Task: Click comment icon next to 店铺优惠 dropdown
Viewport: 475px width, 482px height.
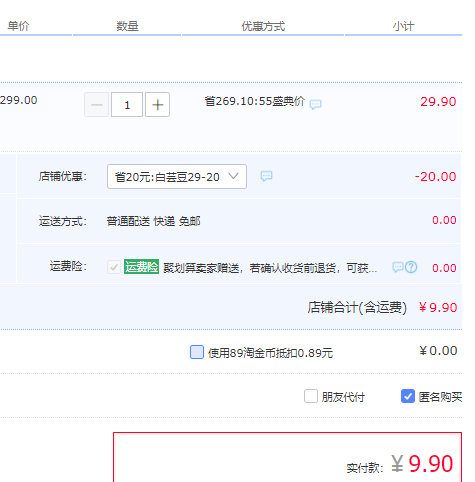Action: (x=266, y=176)
